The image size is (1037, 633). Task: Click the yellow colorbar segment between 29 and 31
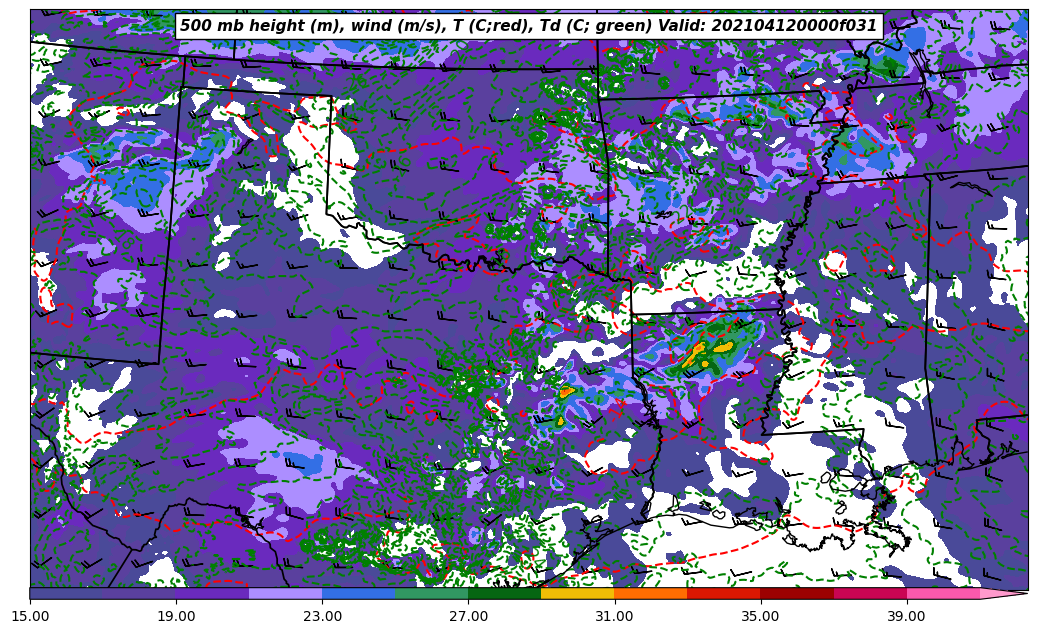pyautogui.click(x=577, y=593)
